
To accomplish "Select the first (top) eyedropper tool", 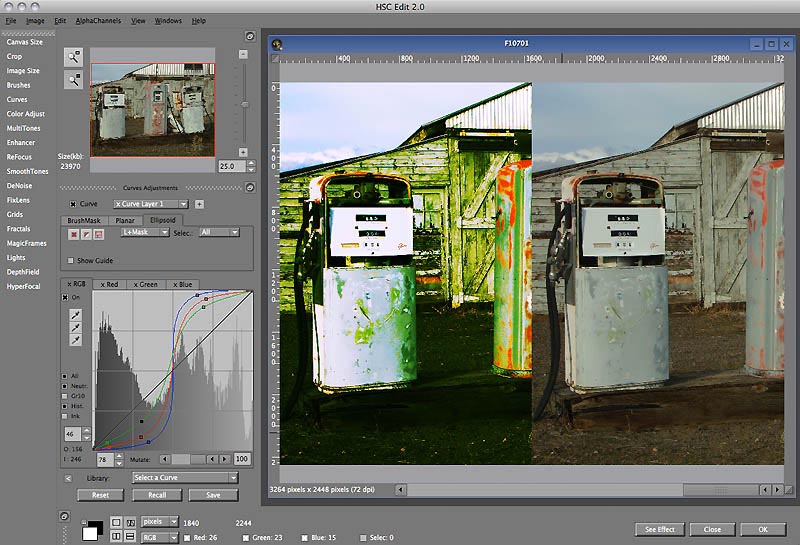I will [x=76, y=314].
